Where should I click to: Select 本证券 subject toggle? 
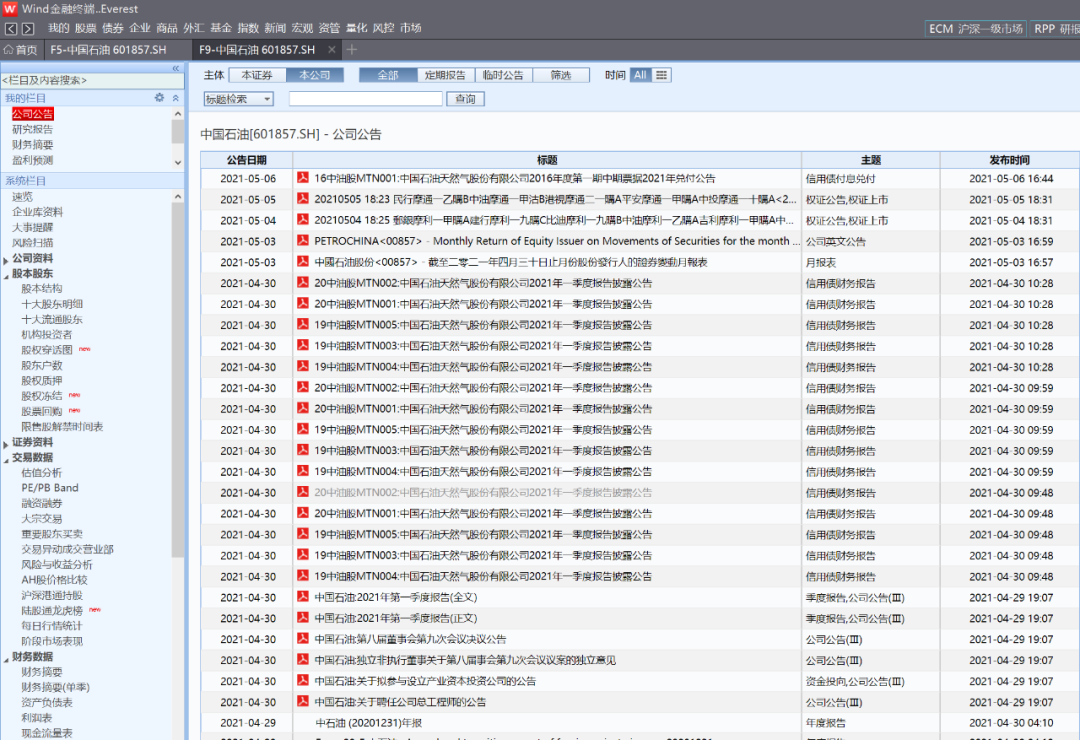tap(257, 75)
